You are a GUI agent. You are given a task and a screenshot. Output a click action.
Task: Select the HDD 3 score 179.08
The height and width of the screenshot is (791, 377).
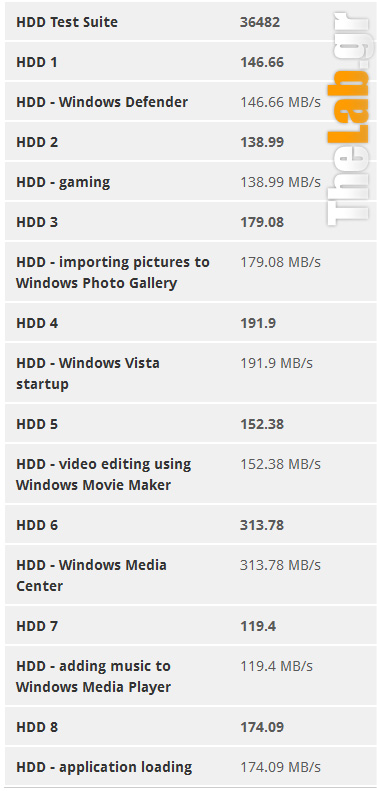(x=262, y=222)
